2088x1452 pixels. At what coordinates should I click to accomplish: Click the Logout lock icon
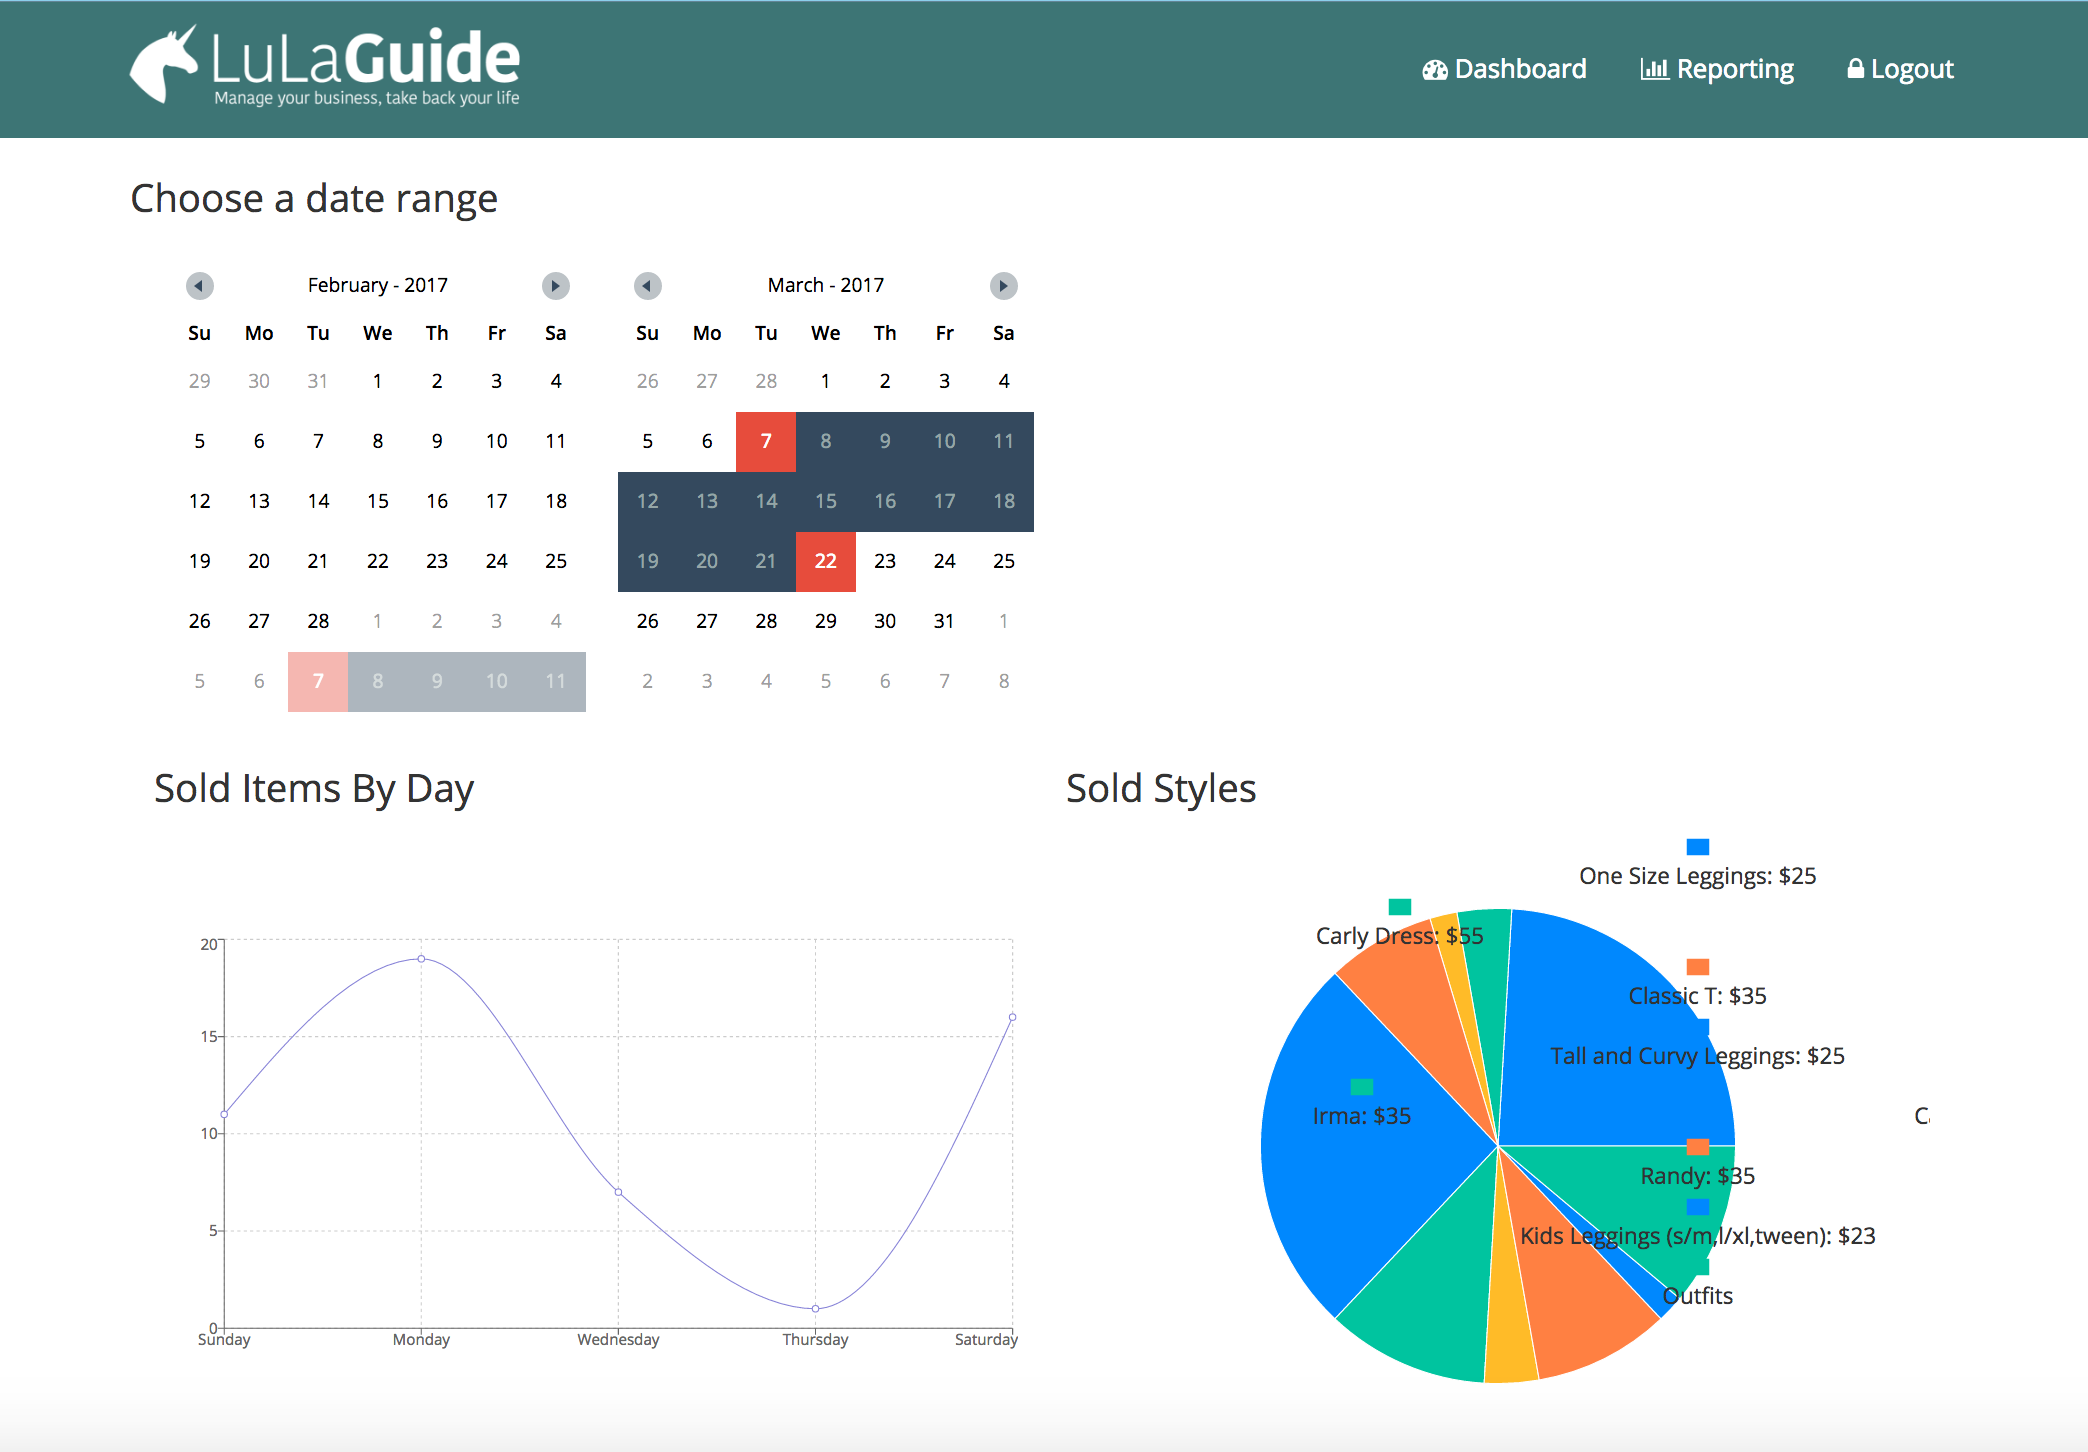[1855, 68]
